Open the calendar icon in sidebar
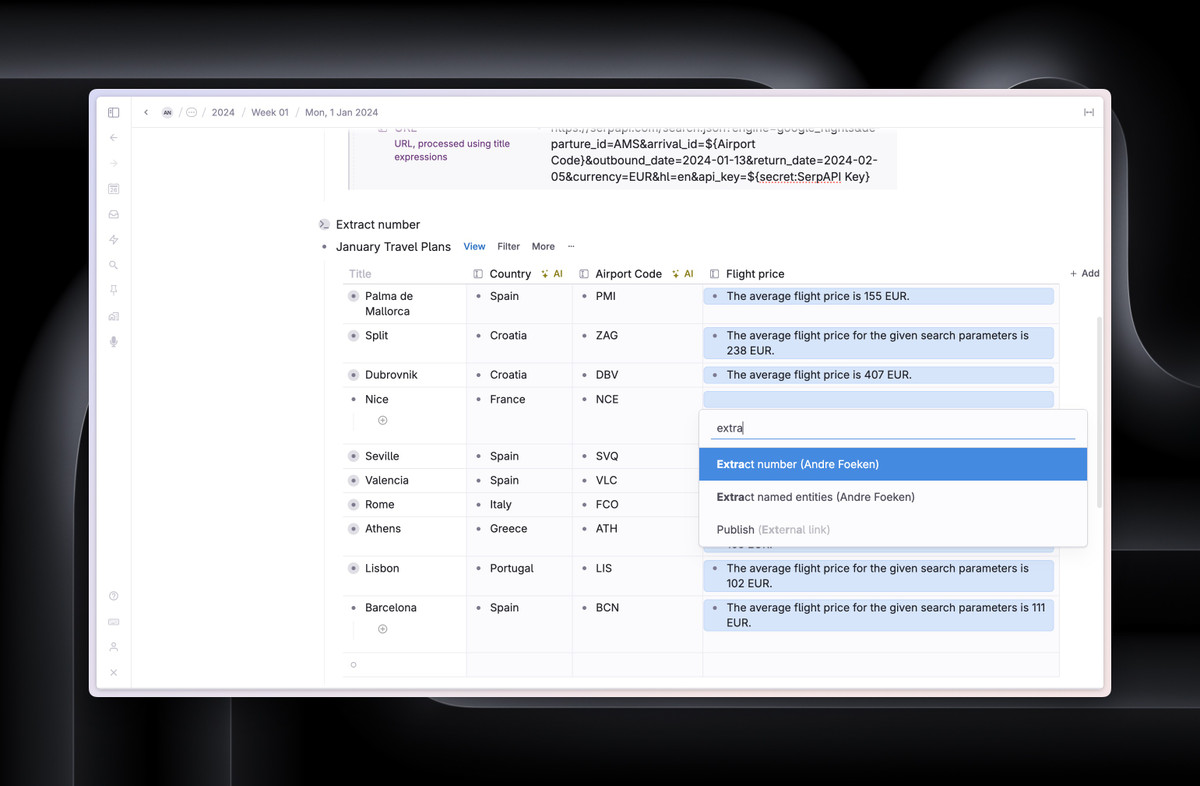 coord(114,188)
